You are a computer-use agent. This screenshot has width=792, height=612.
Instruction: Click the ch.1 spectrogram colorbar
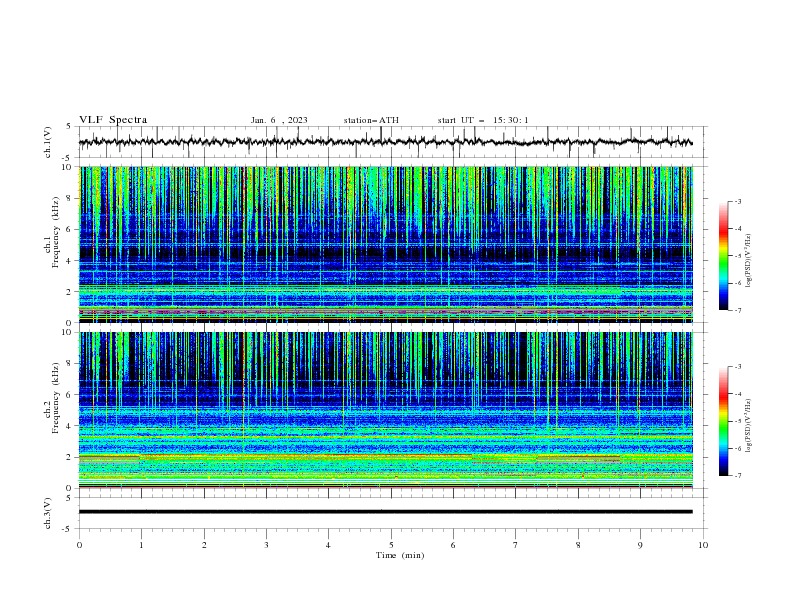[x=723, y=255]
